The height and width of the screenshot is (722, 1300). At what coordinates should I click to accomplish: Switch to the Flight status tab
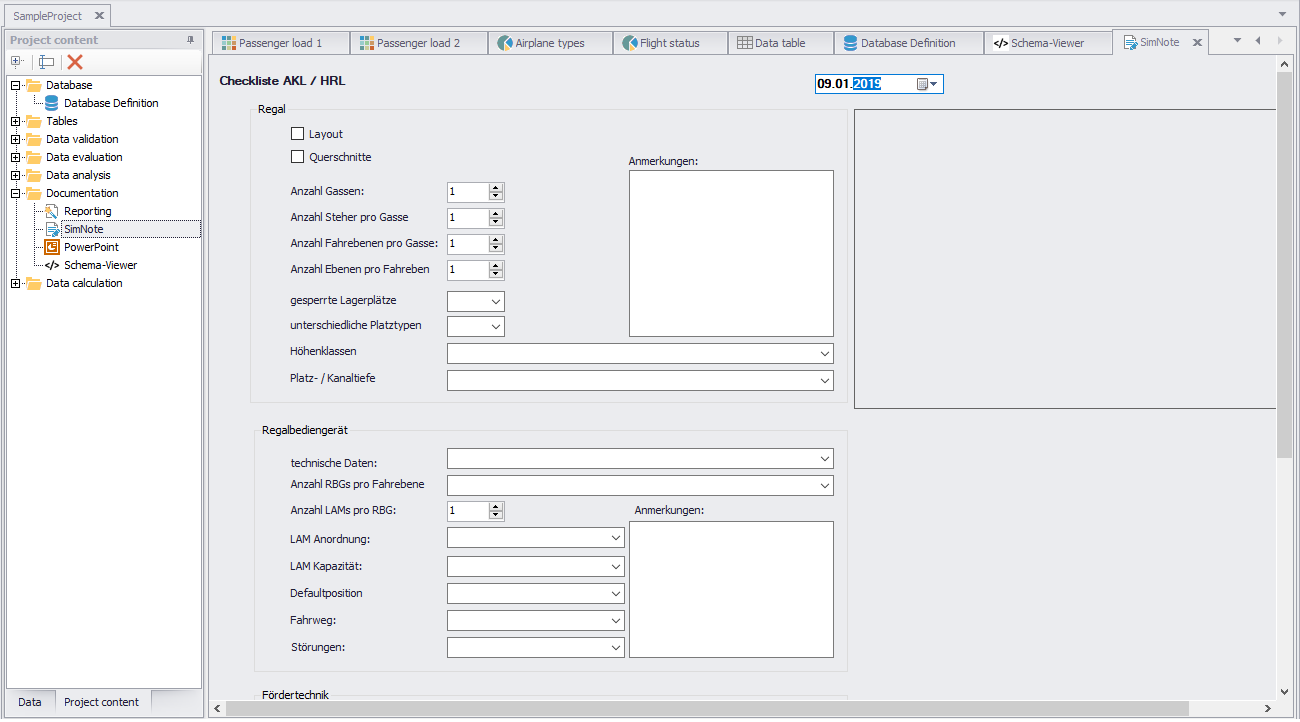click(670, 42)
